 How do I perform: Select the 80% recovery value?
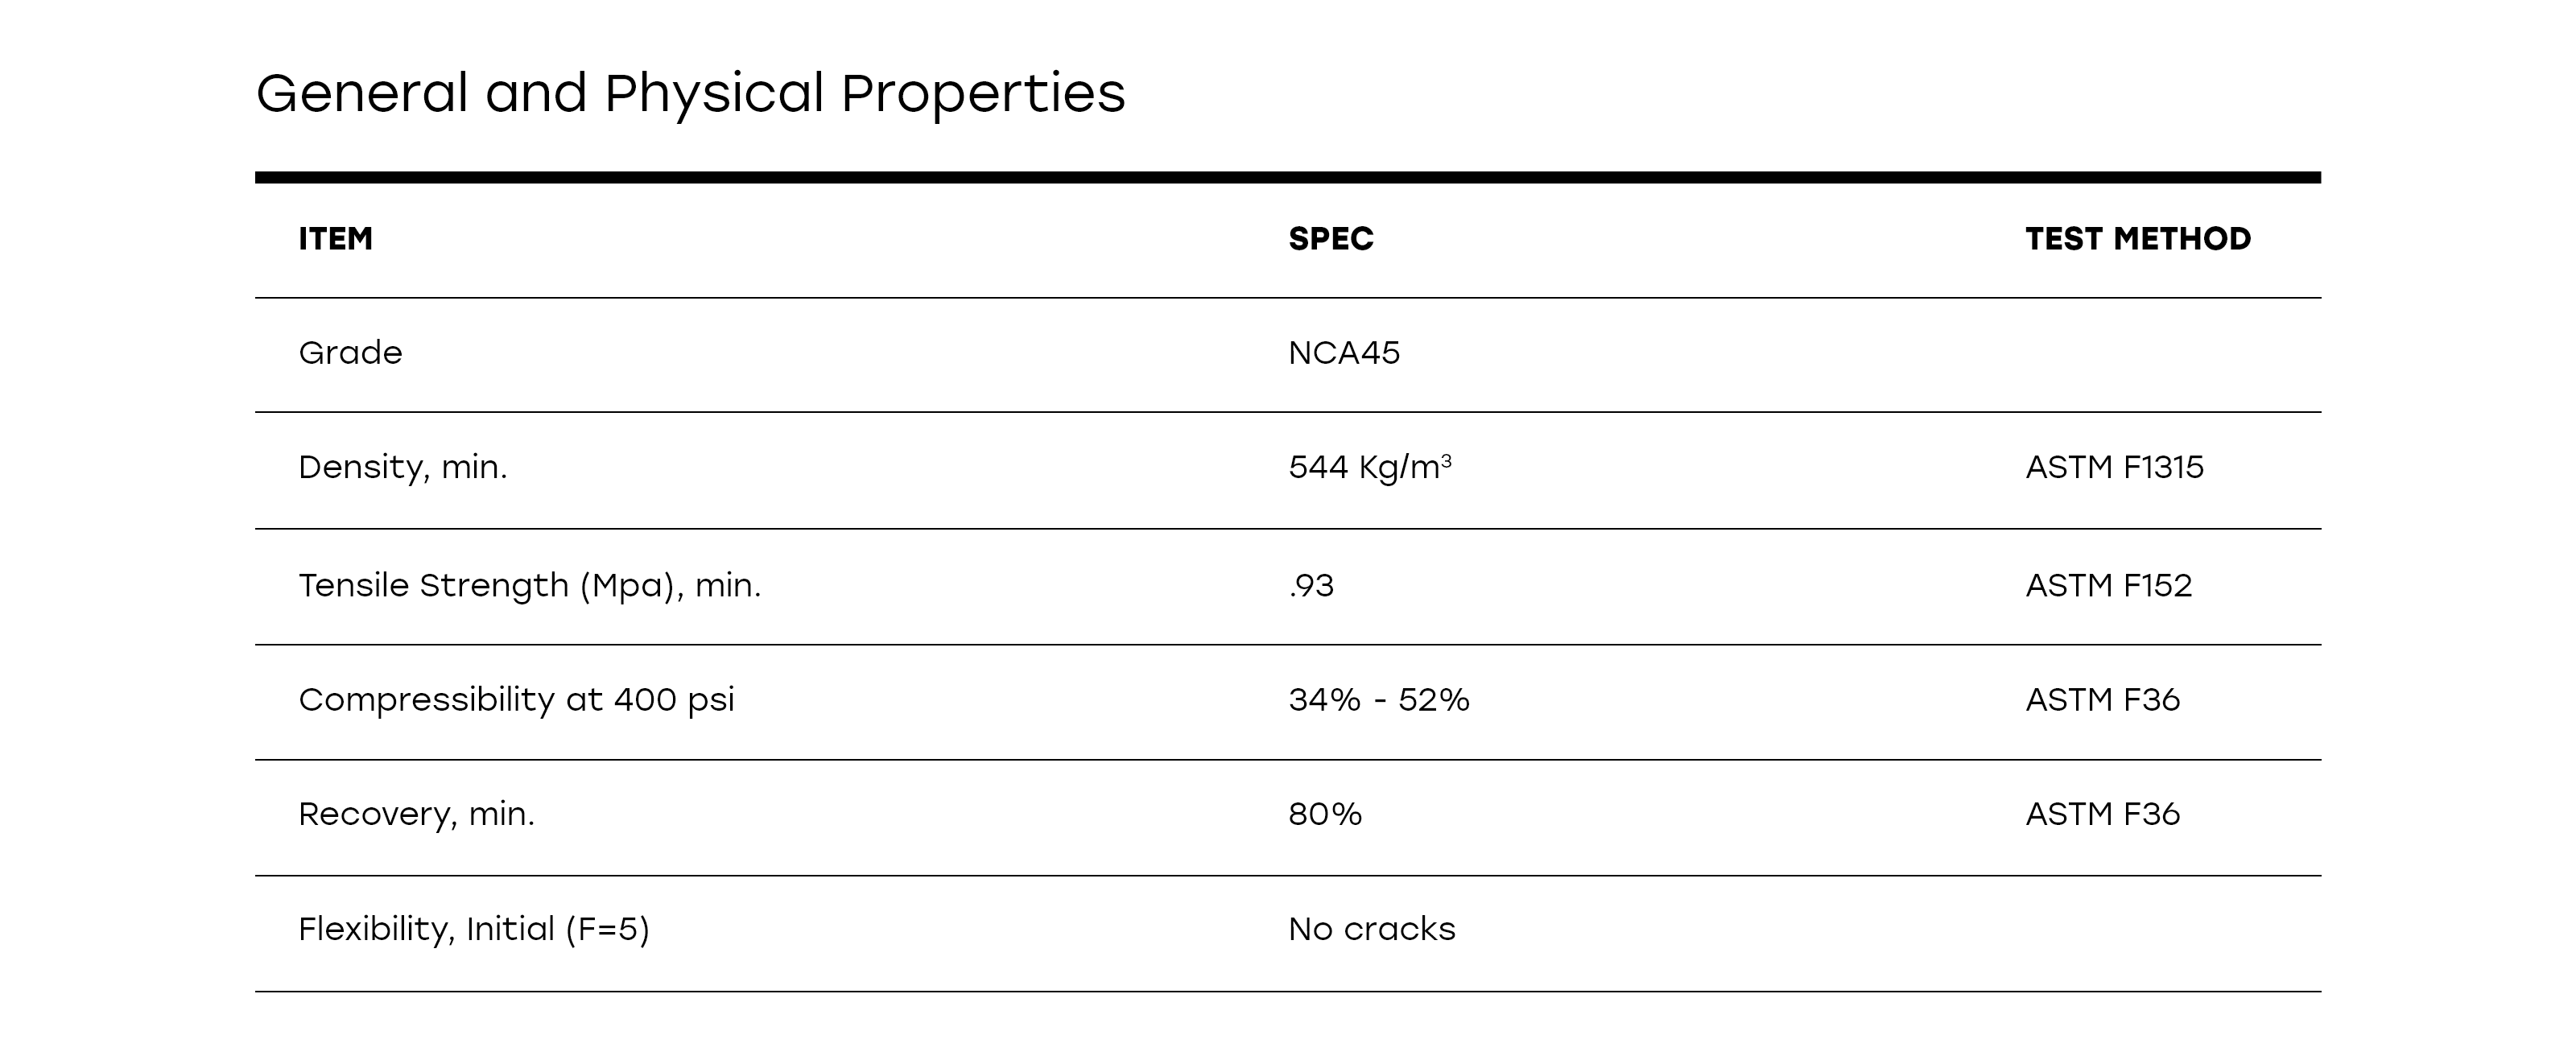coord(1324,814)
